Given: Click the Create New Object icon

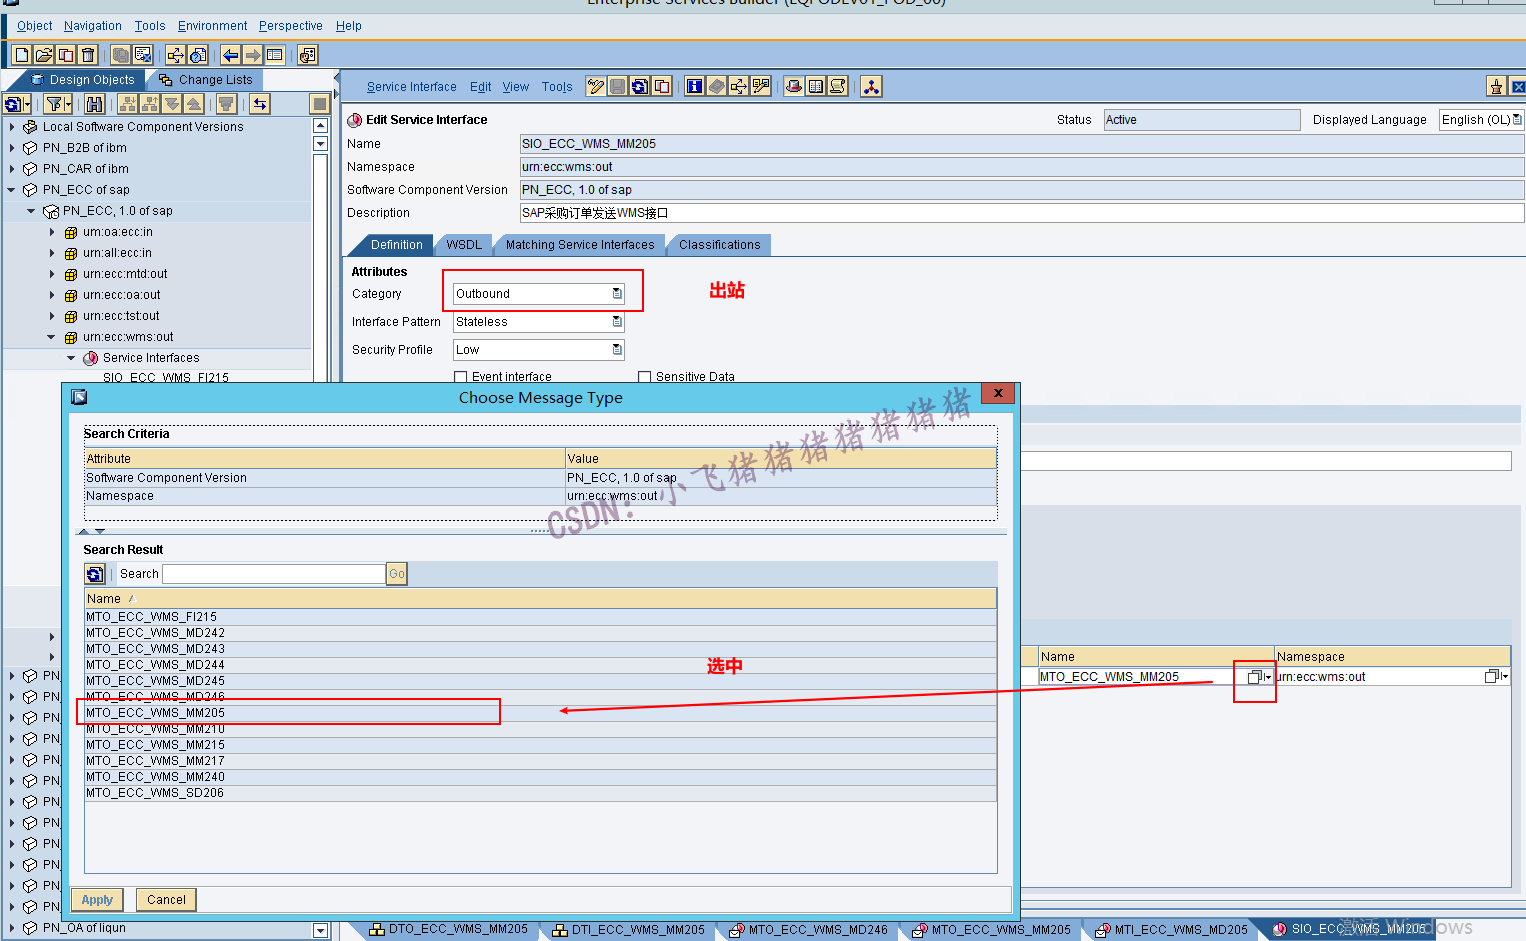Looking at the screenshot, I should tap(20, 54).
